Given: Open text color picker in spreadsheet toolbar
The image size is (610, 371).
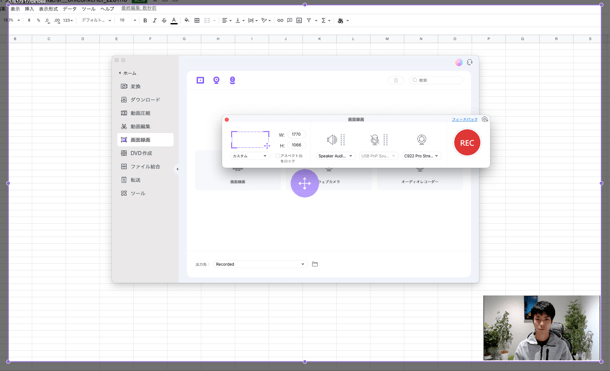Looking at the screenshot, I should 174,21.
